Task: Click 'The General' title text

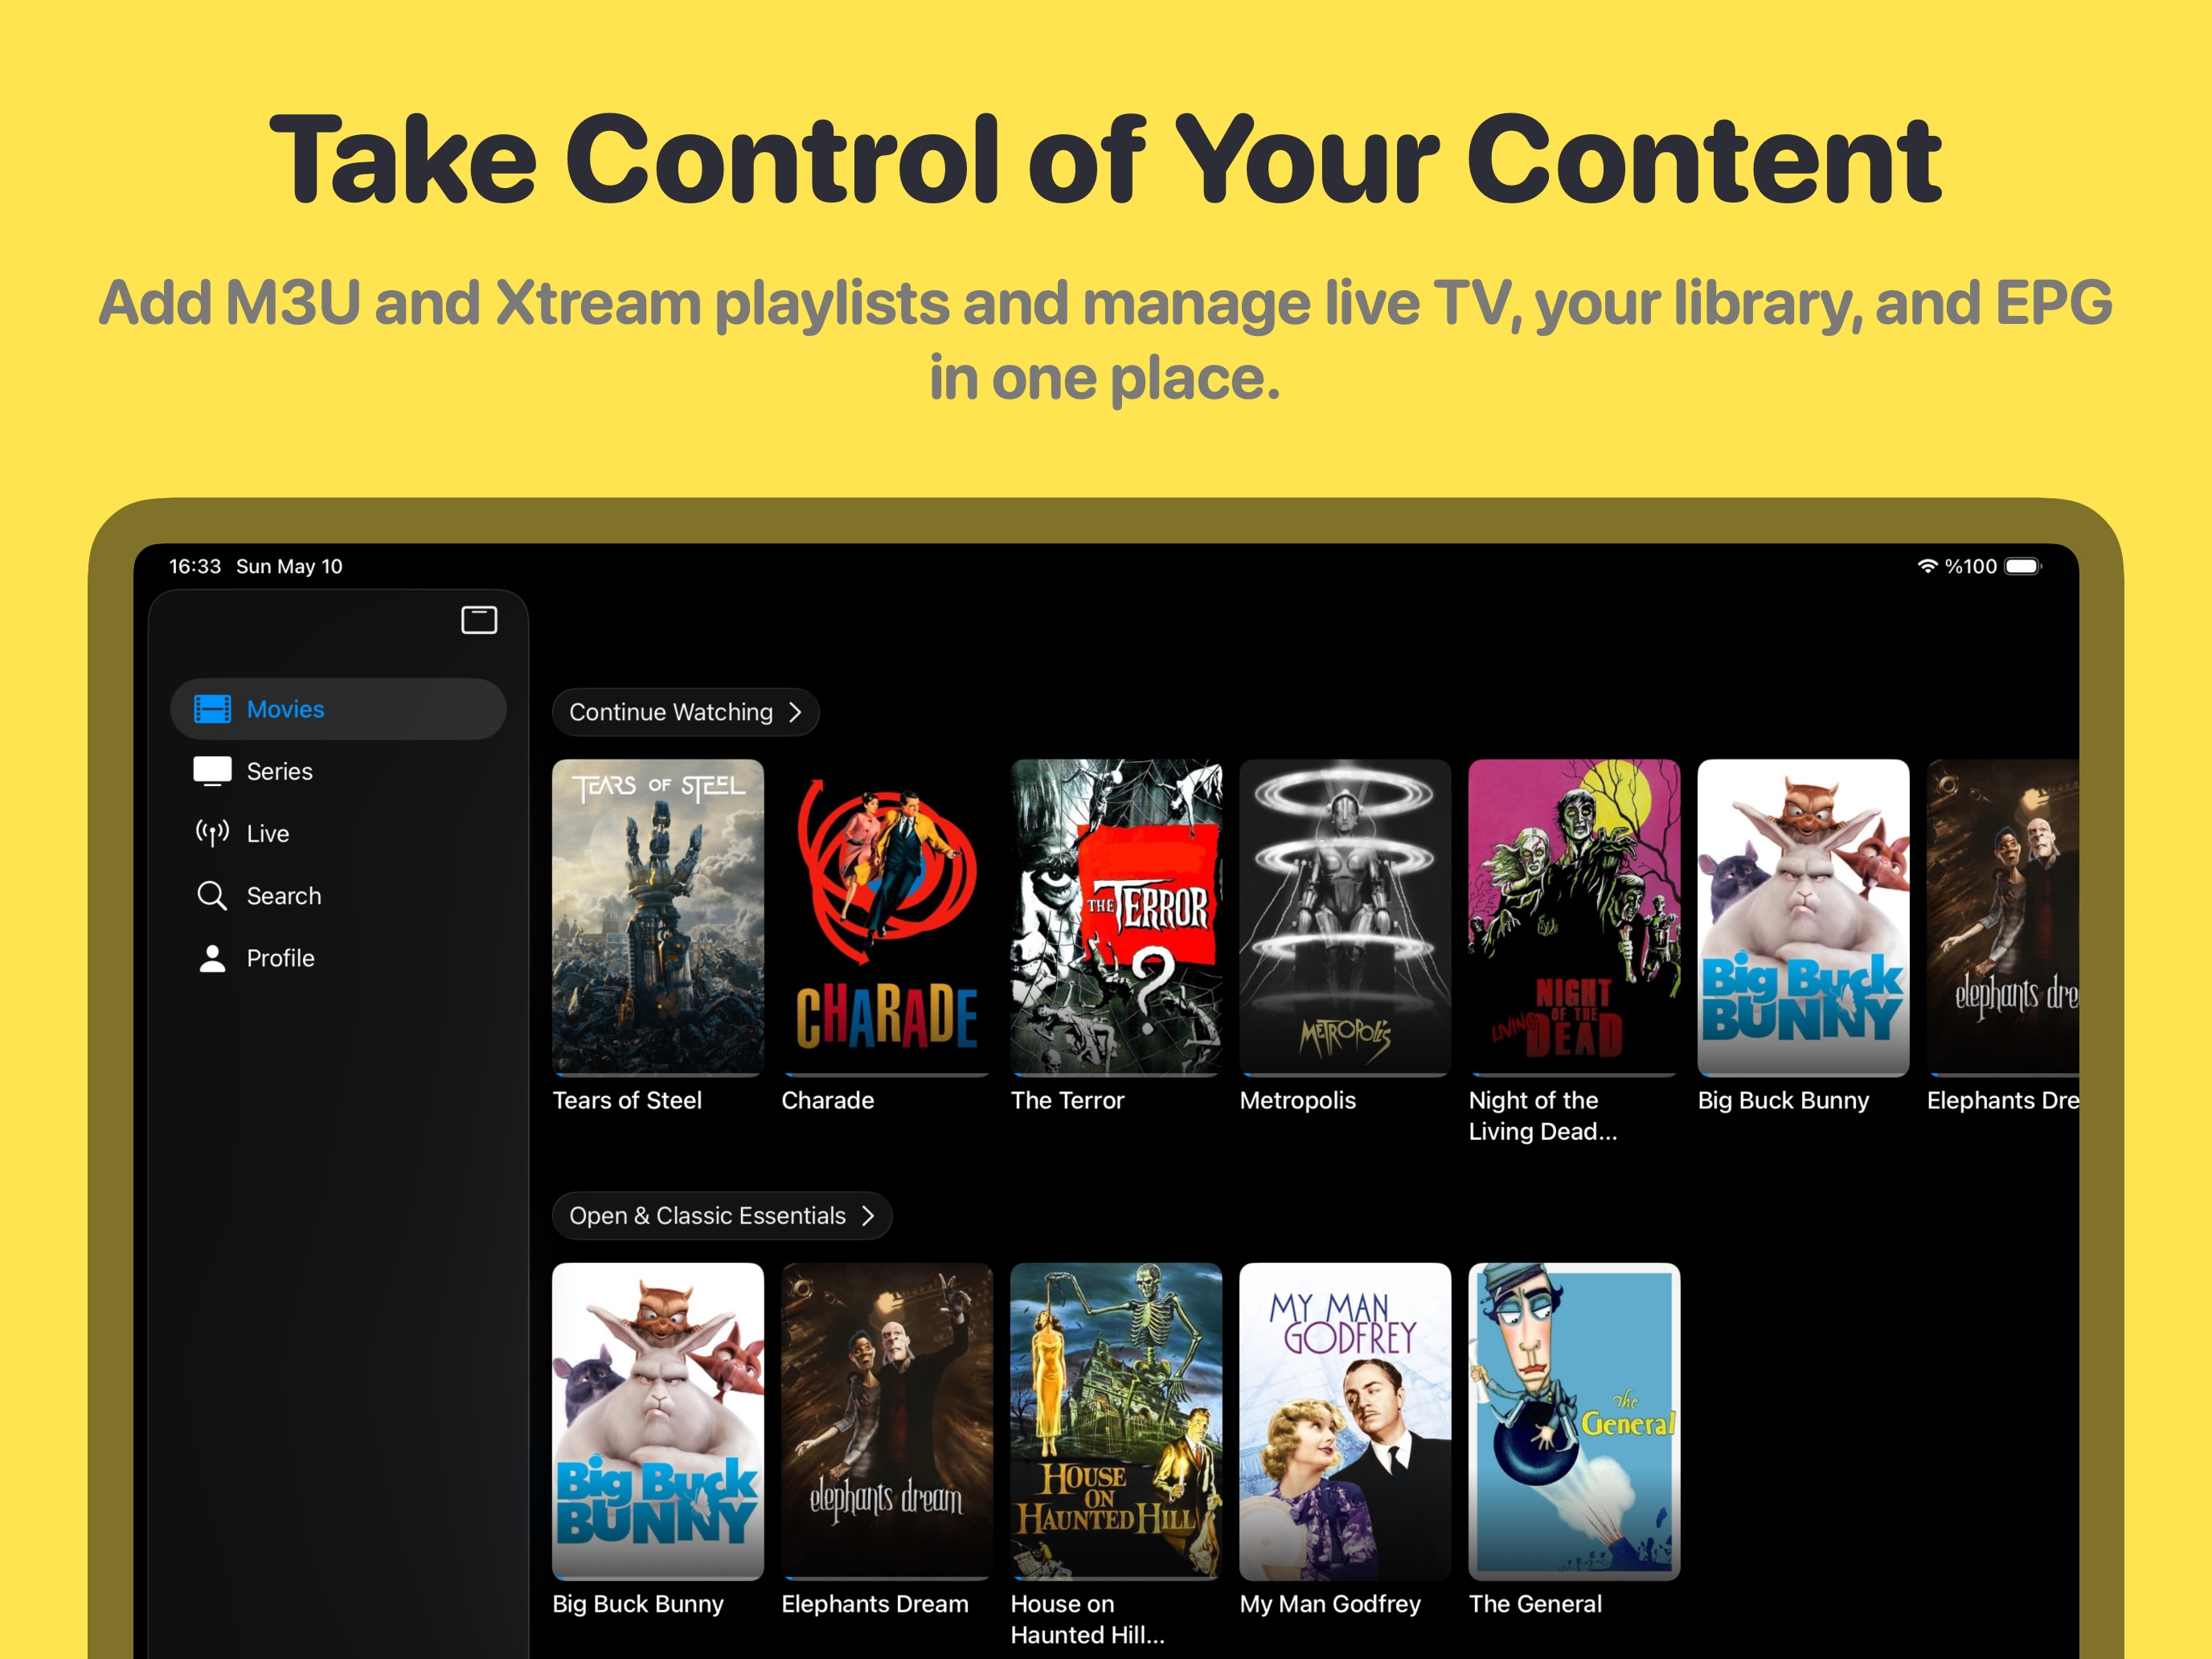Action: click(x=1535, y=1604)
